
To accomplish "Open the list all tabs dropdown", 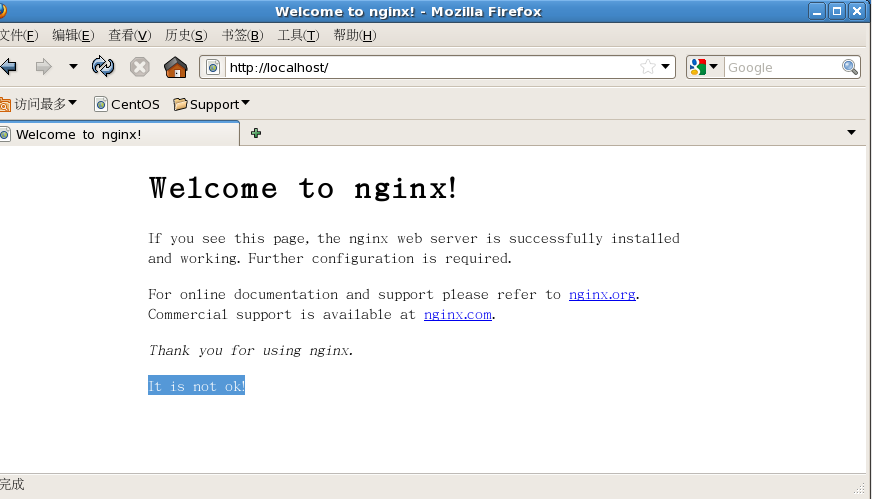I will [x=851, y=132].
